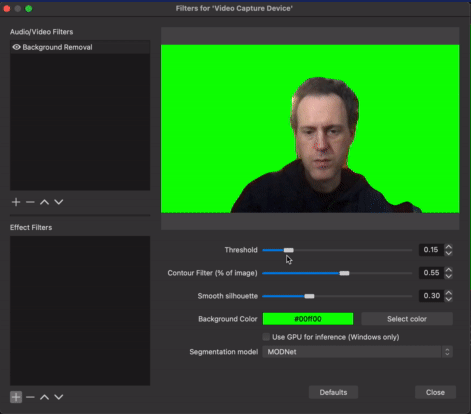Remove selected audio/video filter
471x414 pixels.
(30, 202)
